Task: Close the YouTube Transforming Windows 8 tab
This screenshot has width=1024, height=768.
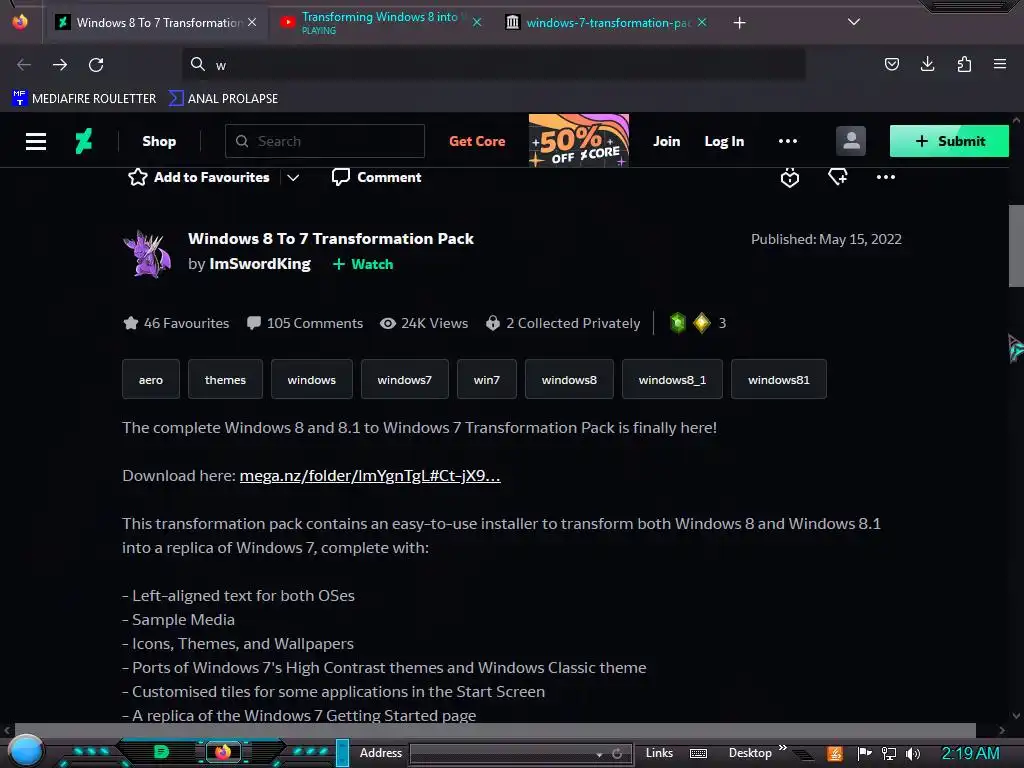Action: (477, 22)
